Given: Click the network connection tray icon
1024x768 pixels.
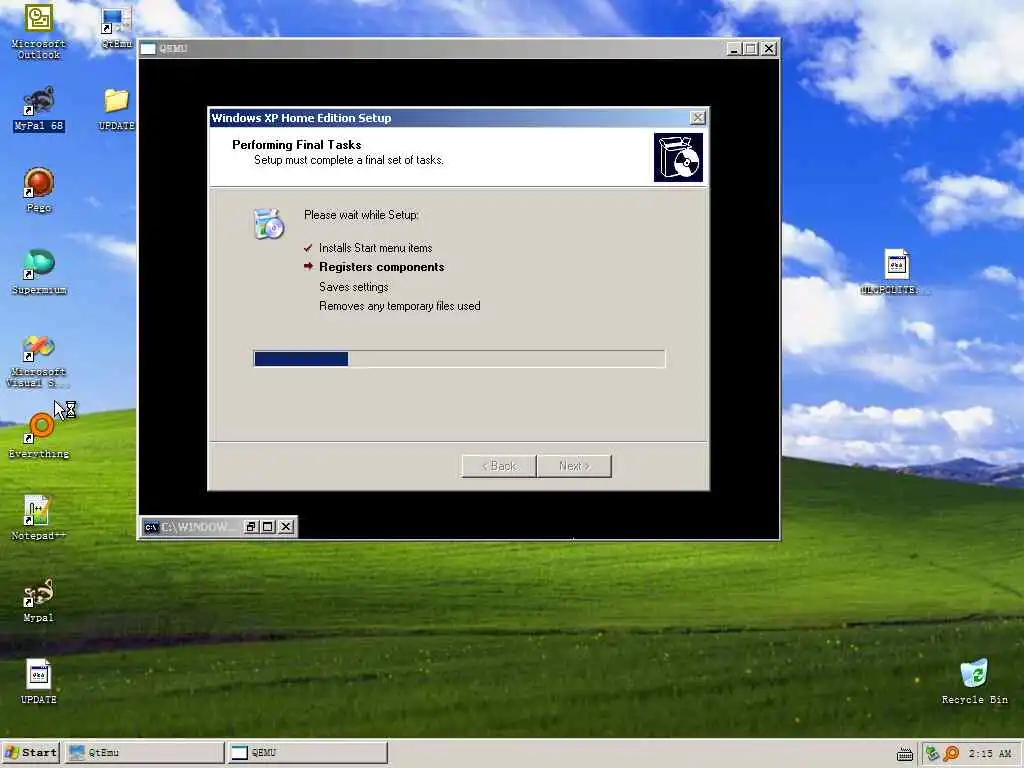Looking at the screenshot, I should click(932, 754).
